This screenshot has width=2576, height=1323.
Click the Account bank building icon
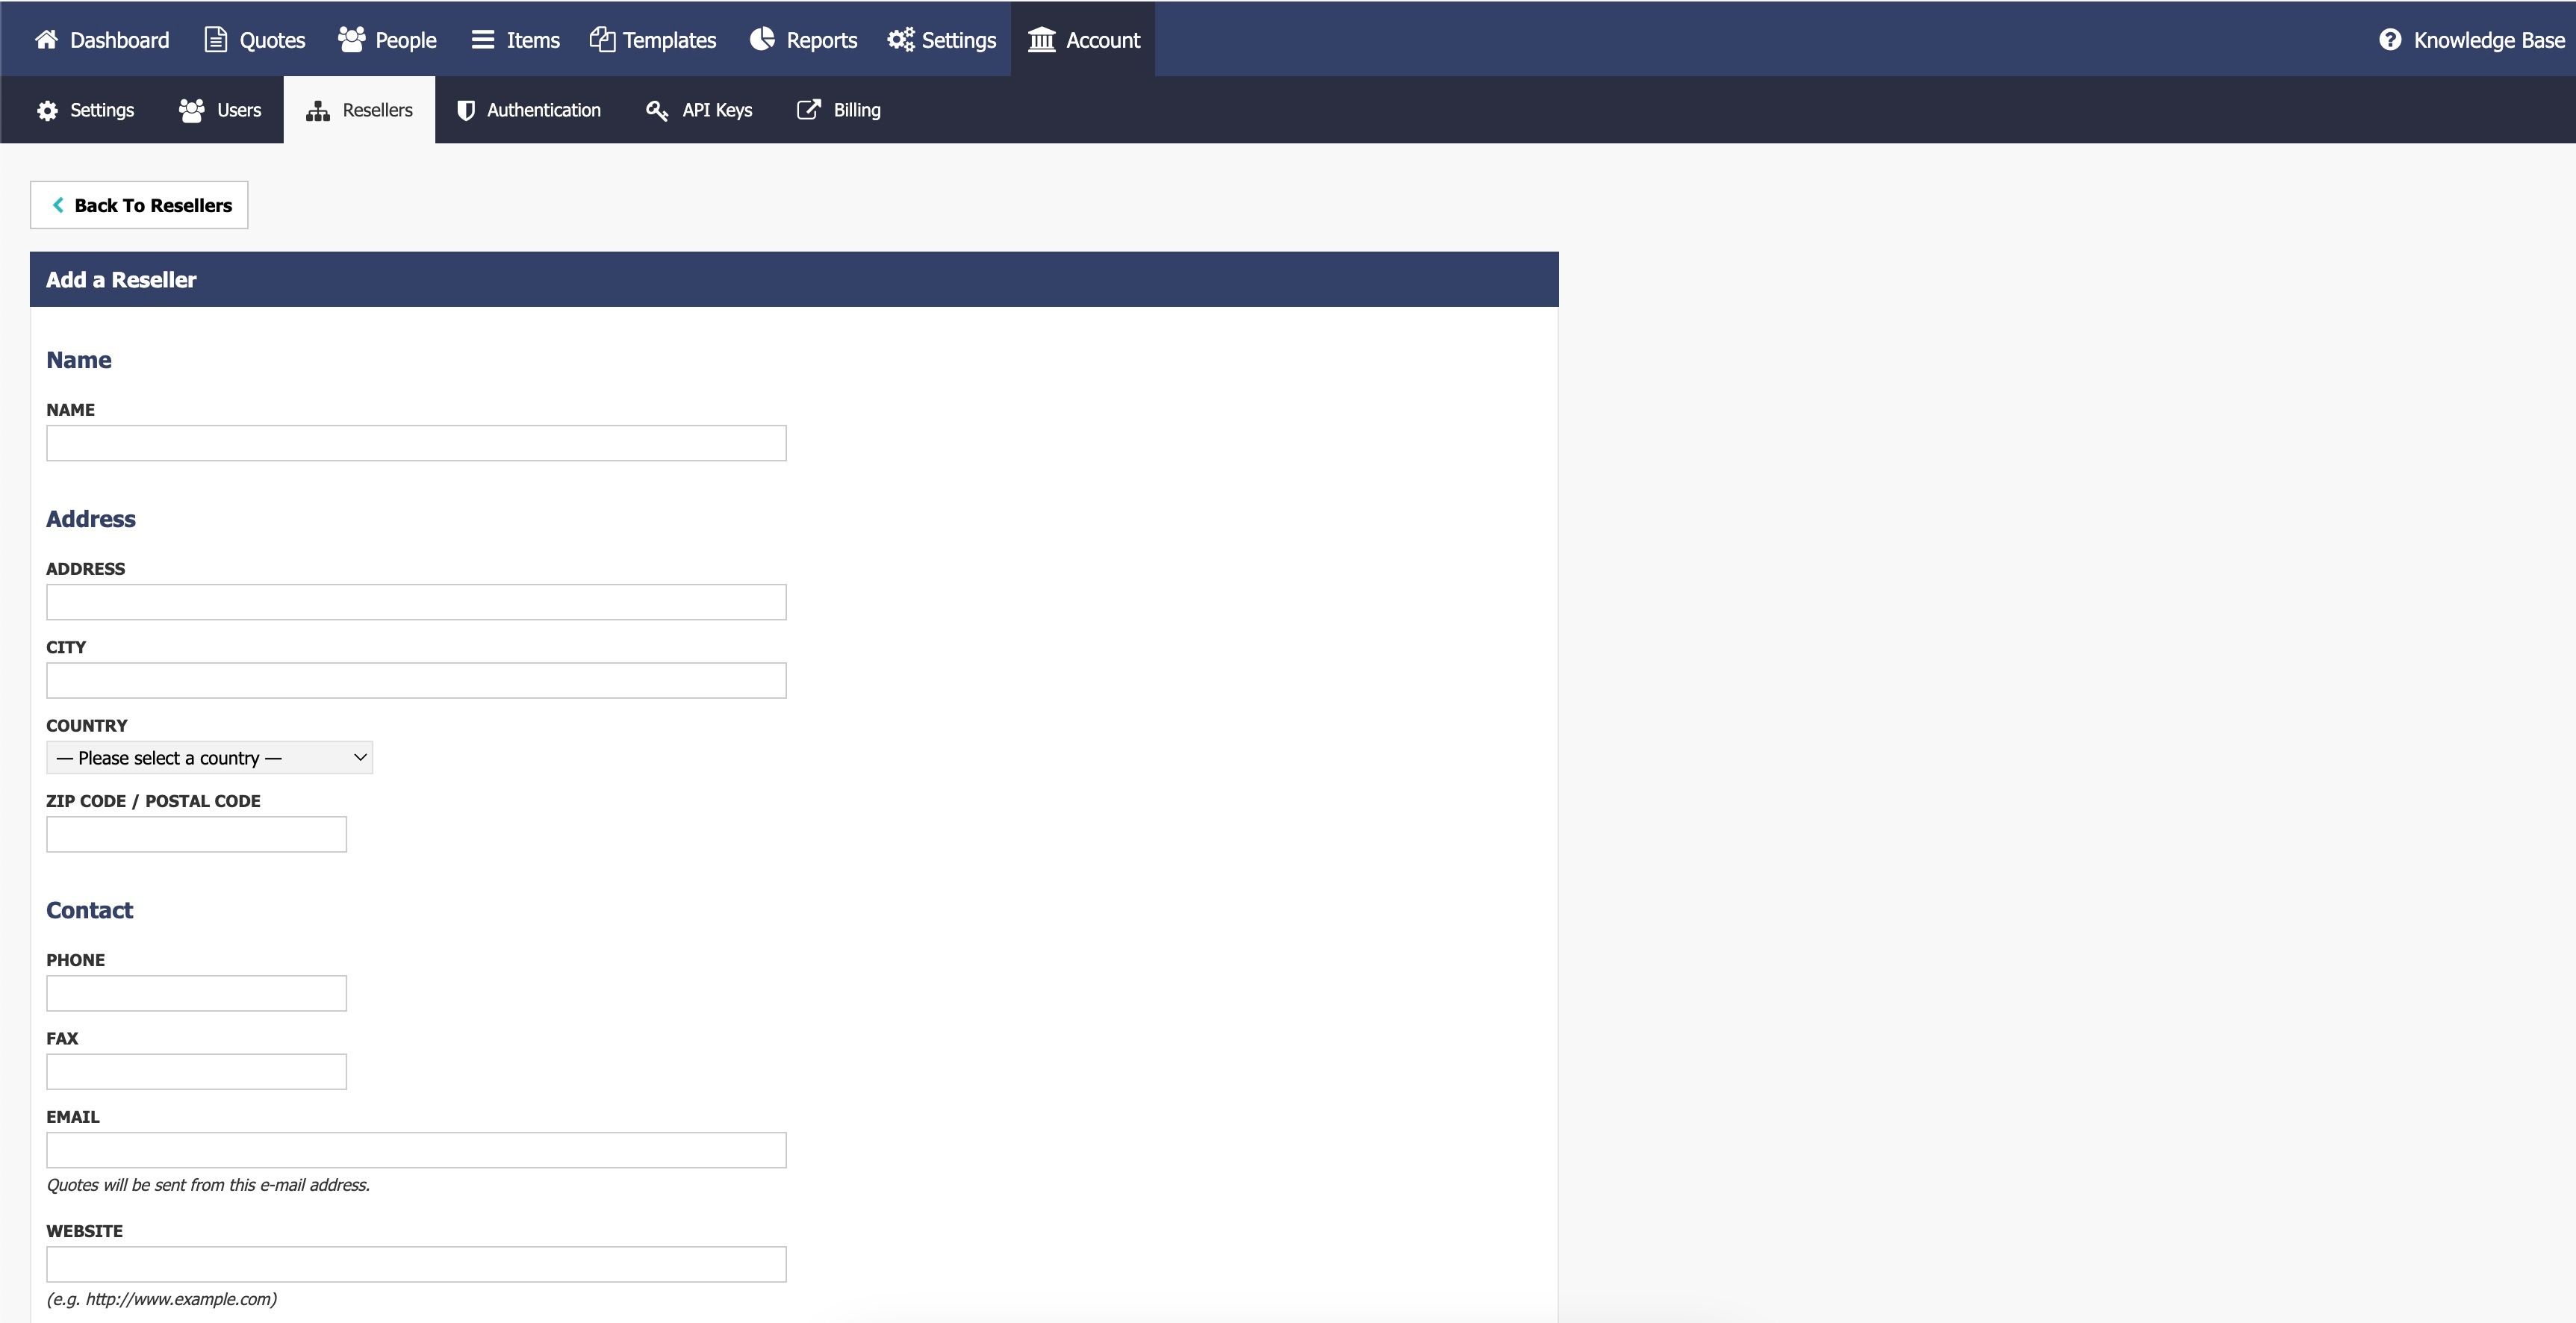pos(1042,39)
